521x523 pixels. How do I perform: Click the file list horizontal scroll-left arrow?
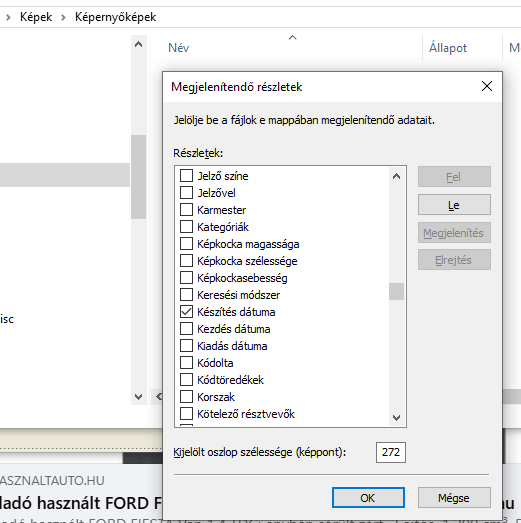[158, 397]
